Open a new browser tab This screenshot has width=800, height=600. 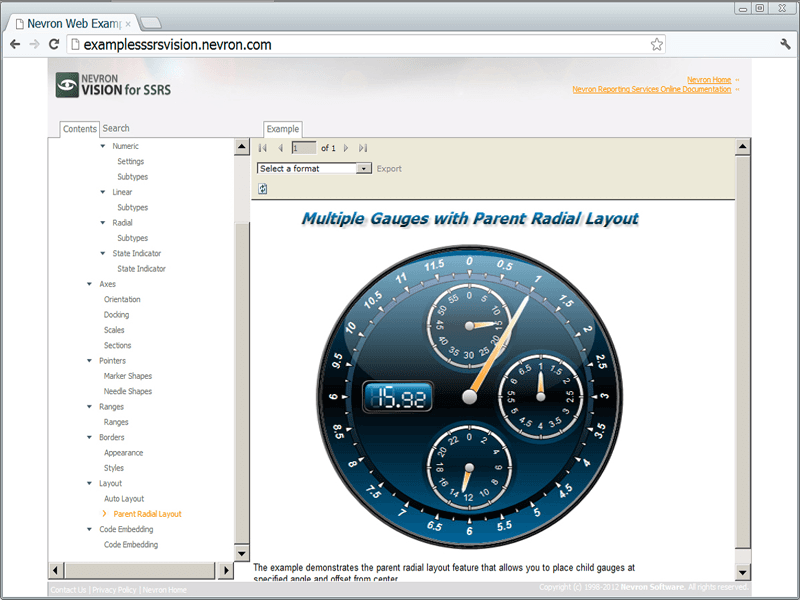click(151, 23)
